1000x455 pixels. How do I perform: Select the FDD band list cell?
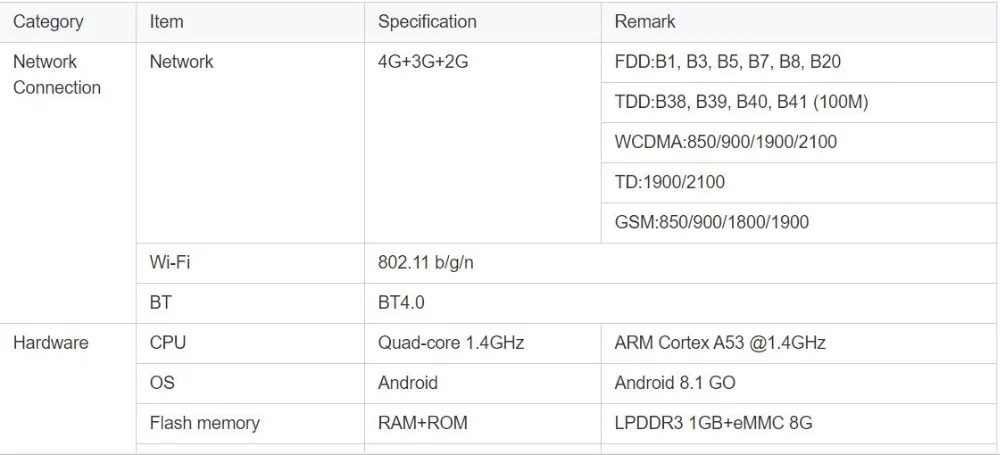[800, 63]
